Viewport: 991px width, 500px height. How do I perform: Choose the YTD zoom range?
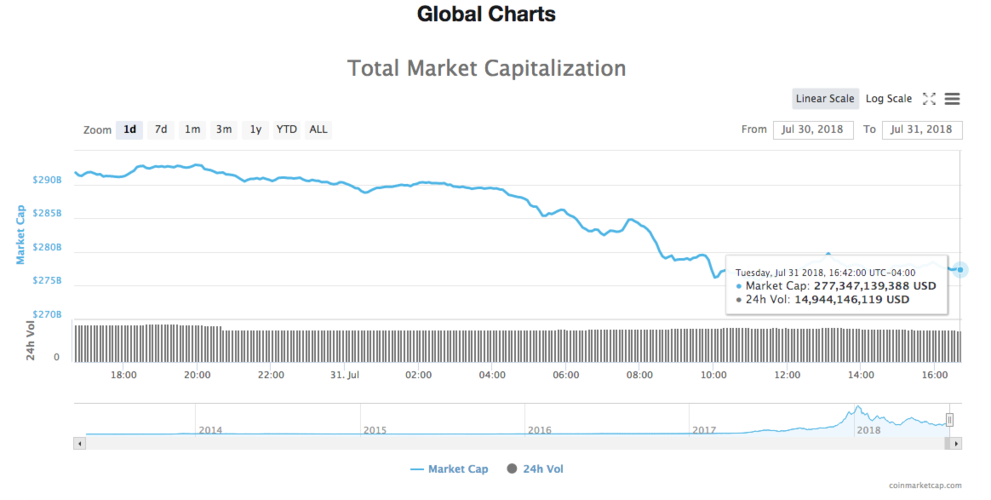click(287, 129)
